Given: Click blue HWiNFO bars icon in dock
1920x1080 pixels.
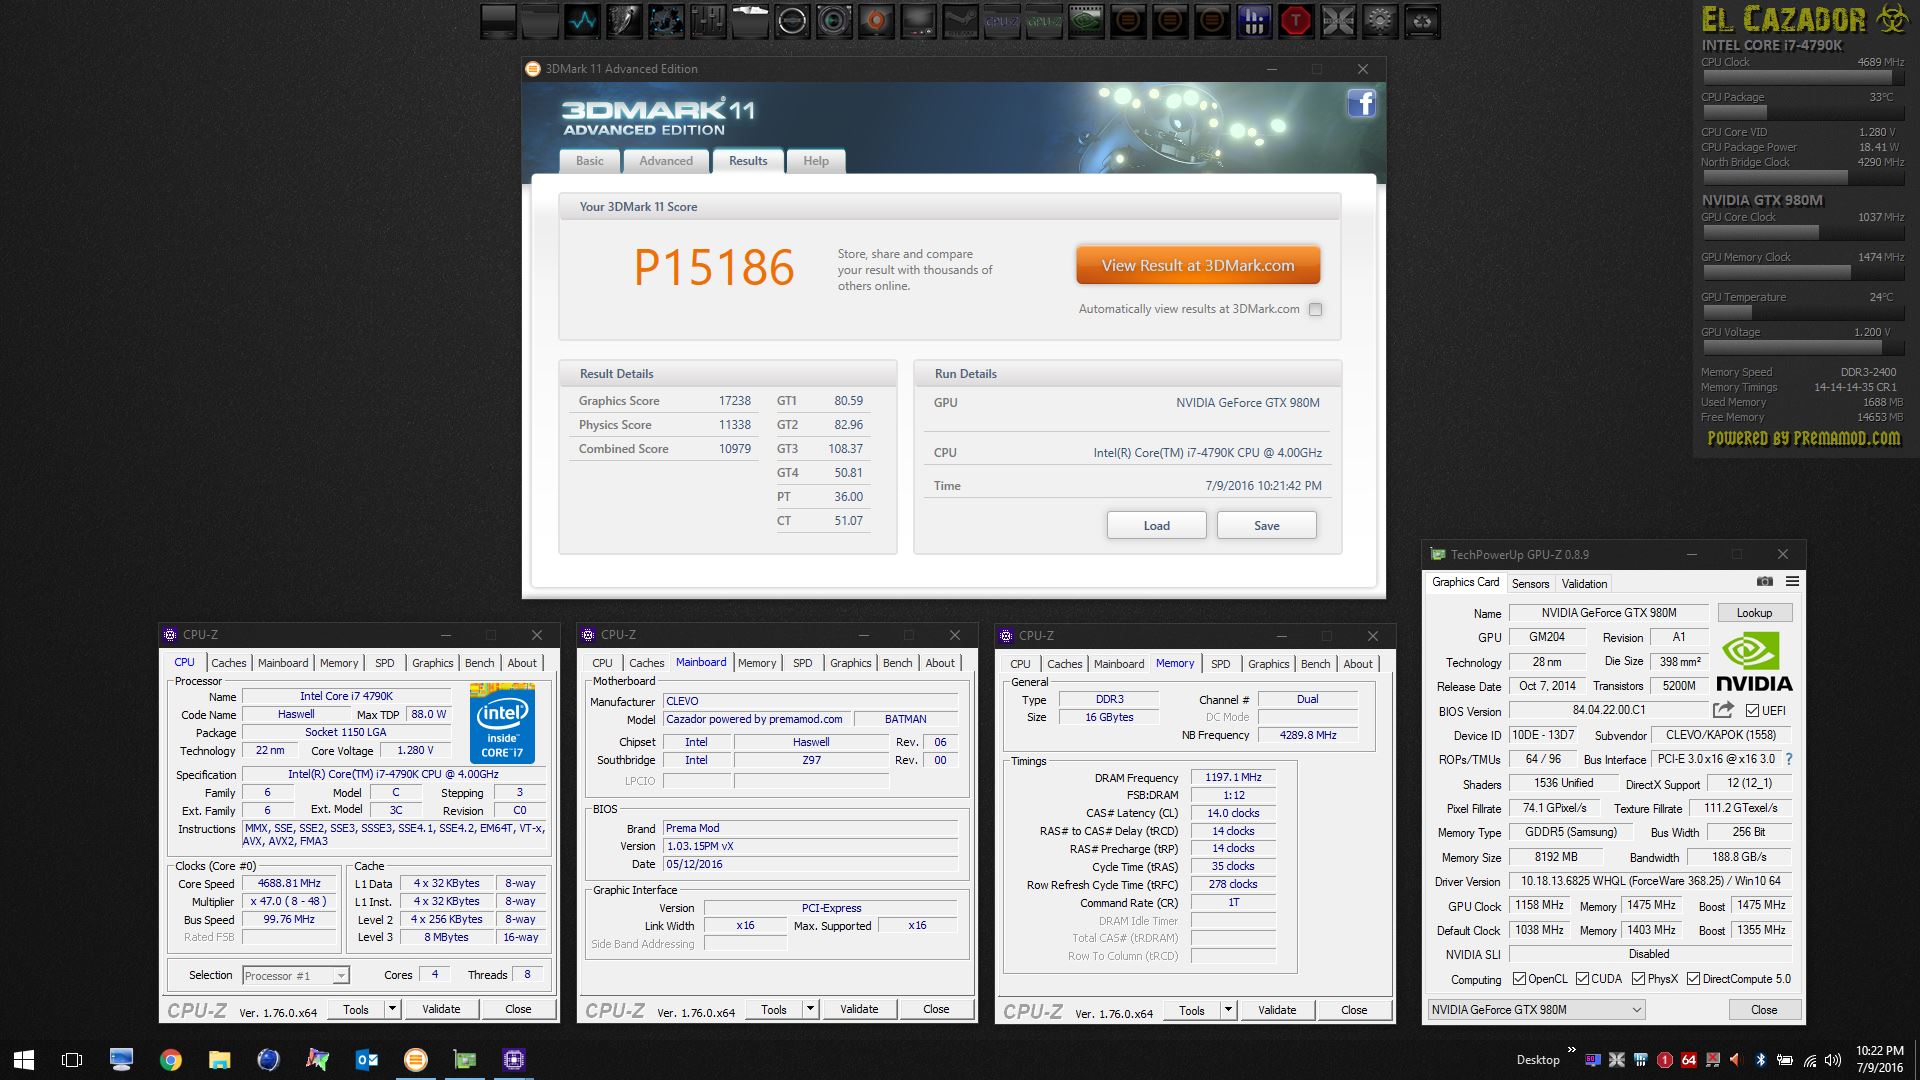Looking at the screenshot, I should click(1254, 20).
